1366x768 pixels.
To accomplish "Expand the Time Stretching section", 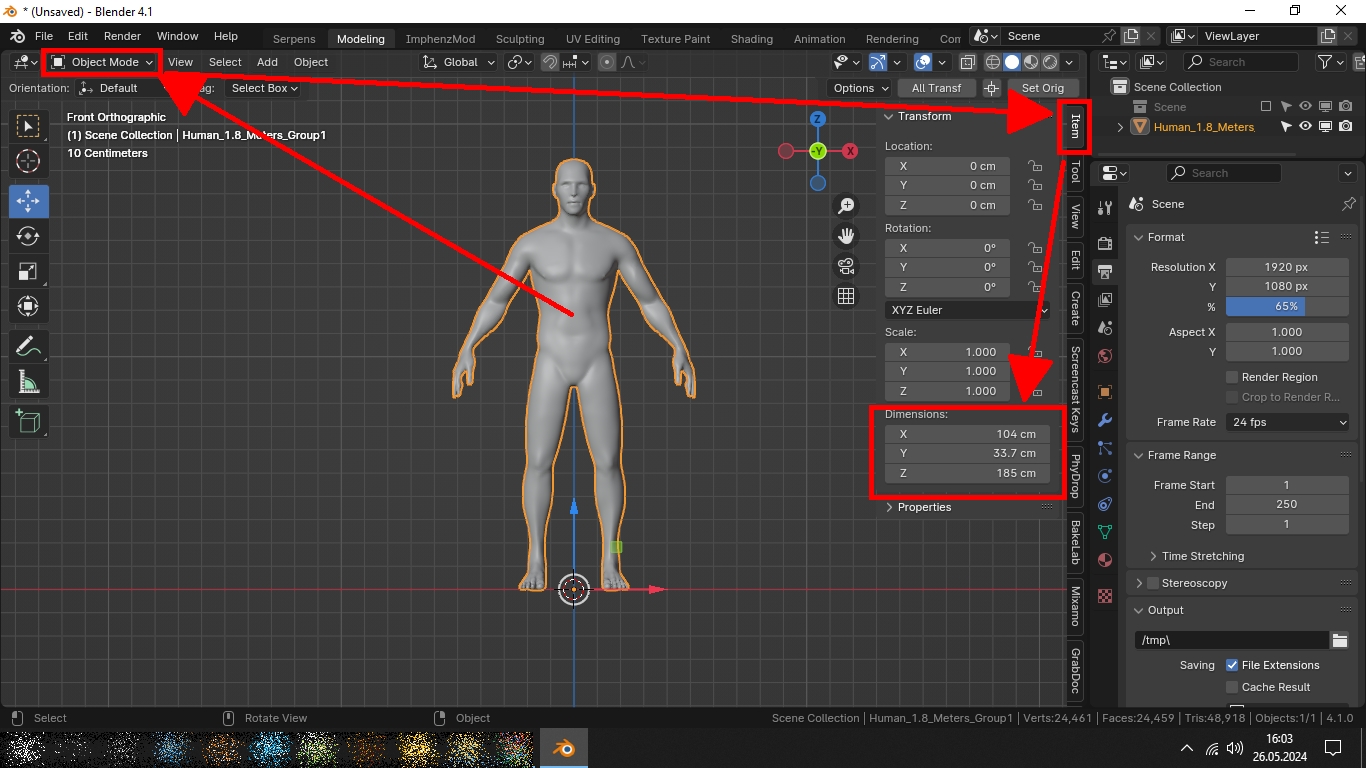I will 1202,556.
